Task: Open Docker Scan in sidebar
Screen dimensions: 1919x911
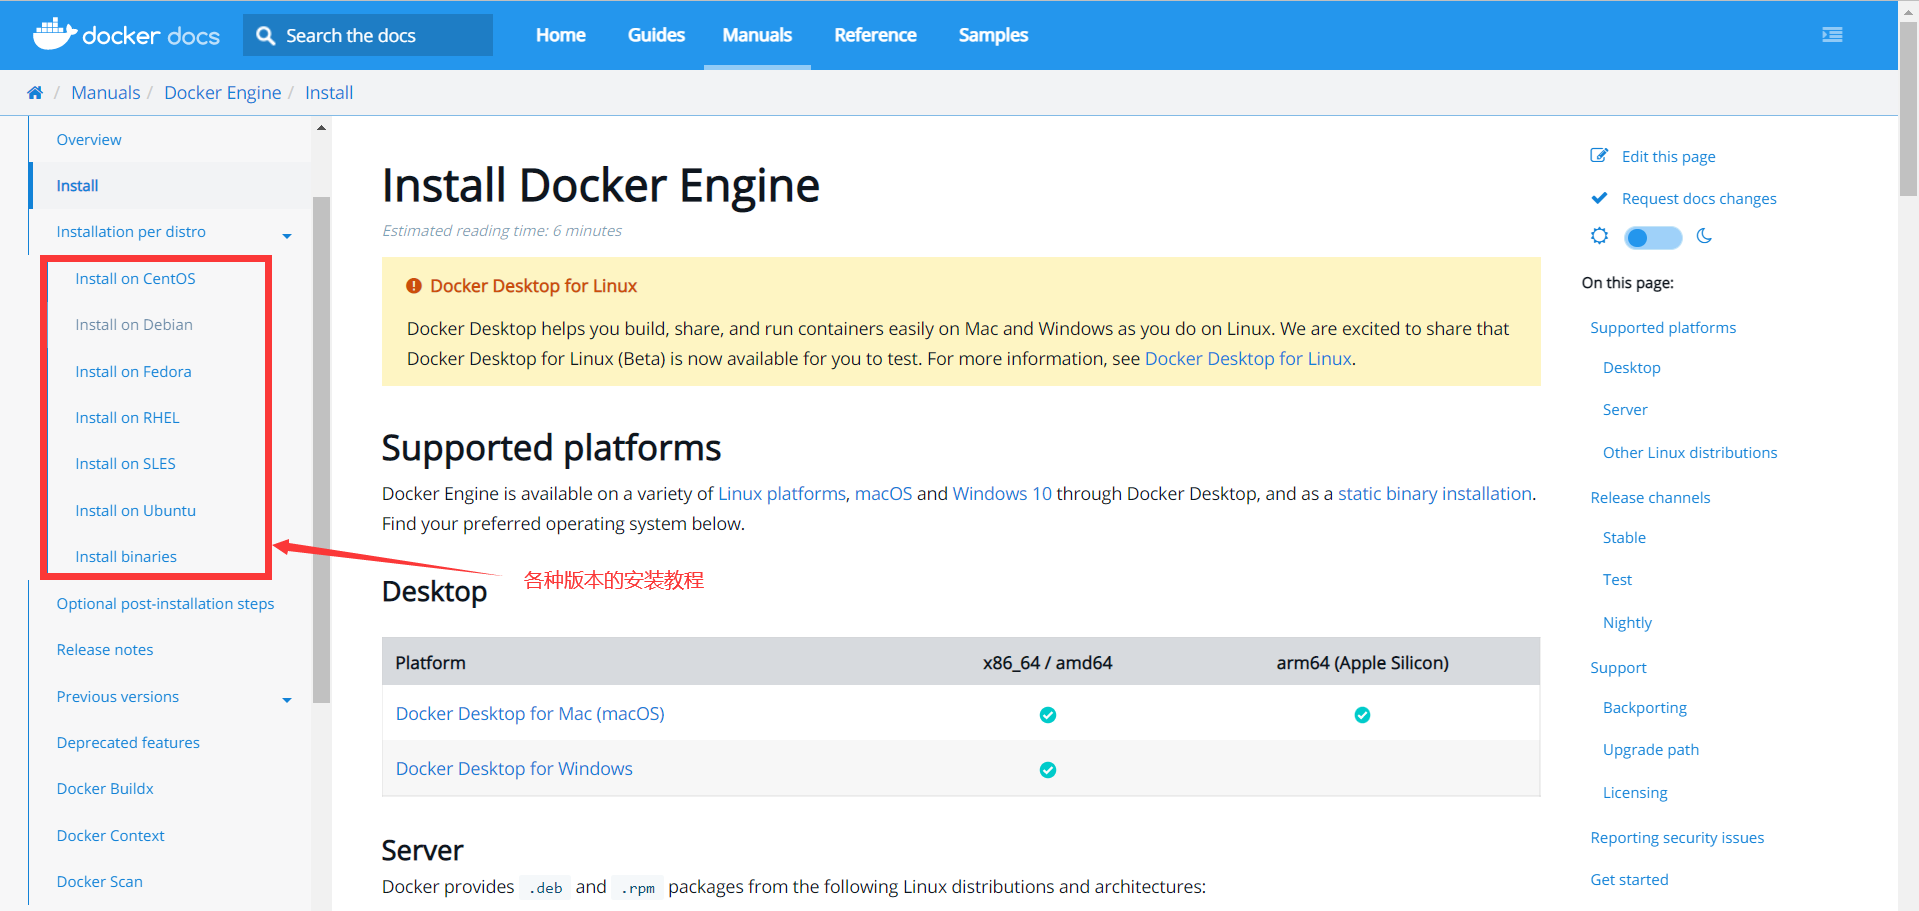Action: (99, 882)
